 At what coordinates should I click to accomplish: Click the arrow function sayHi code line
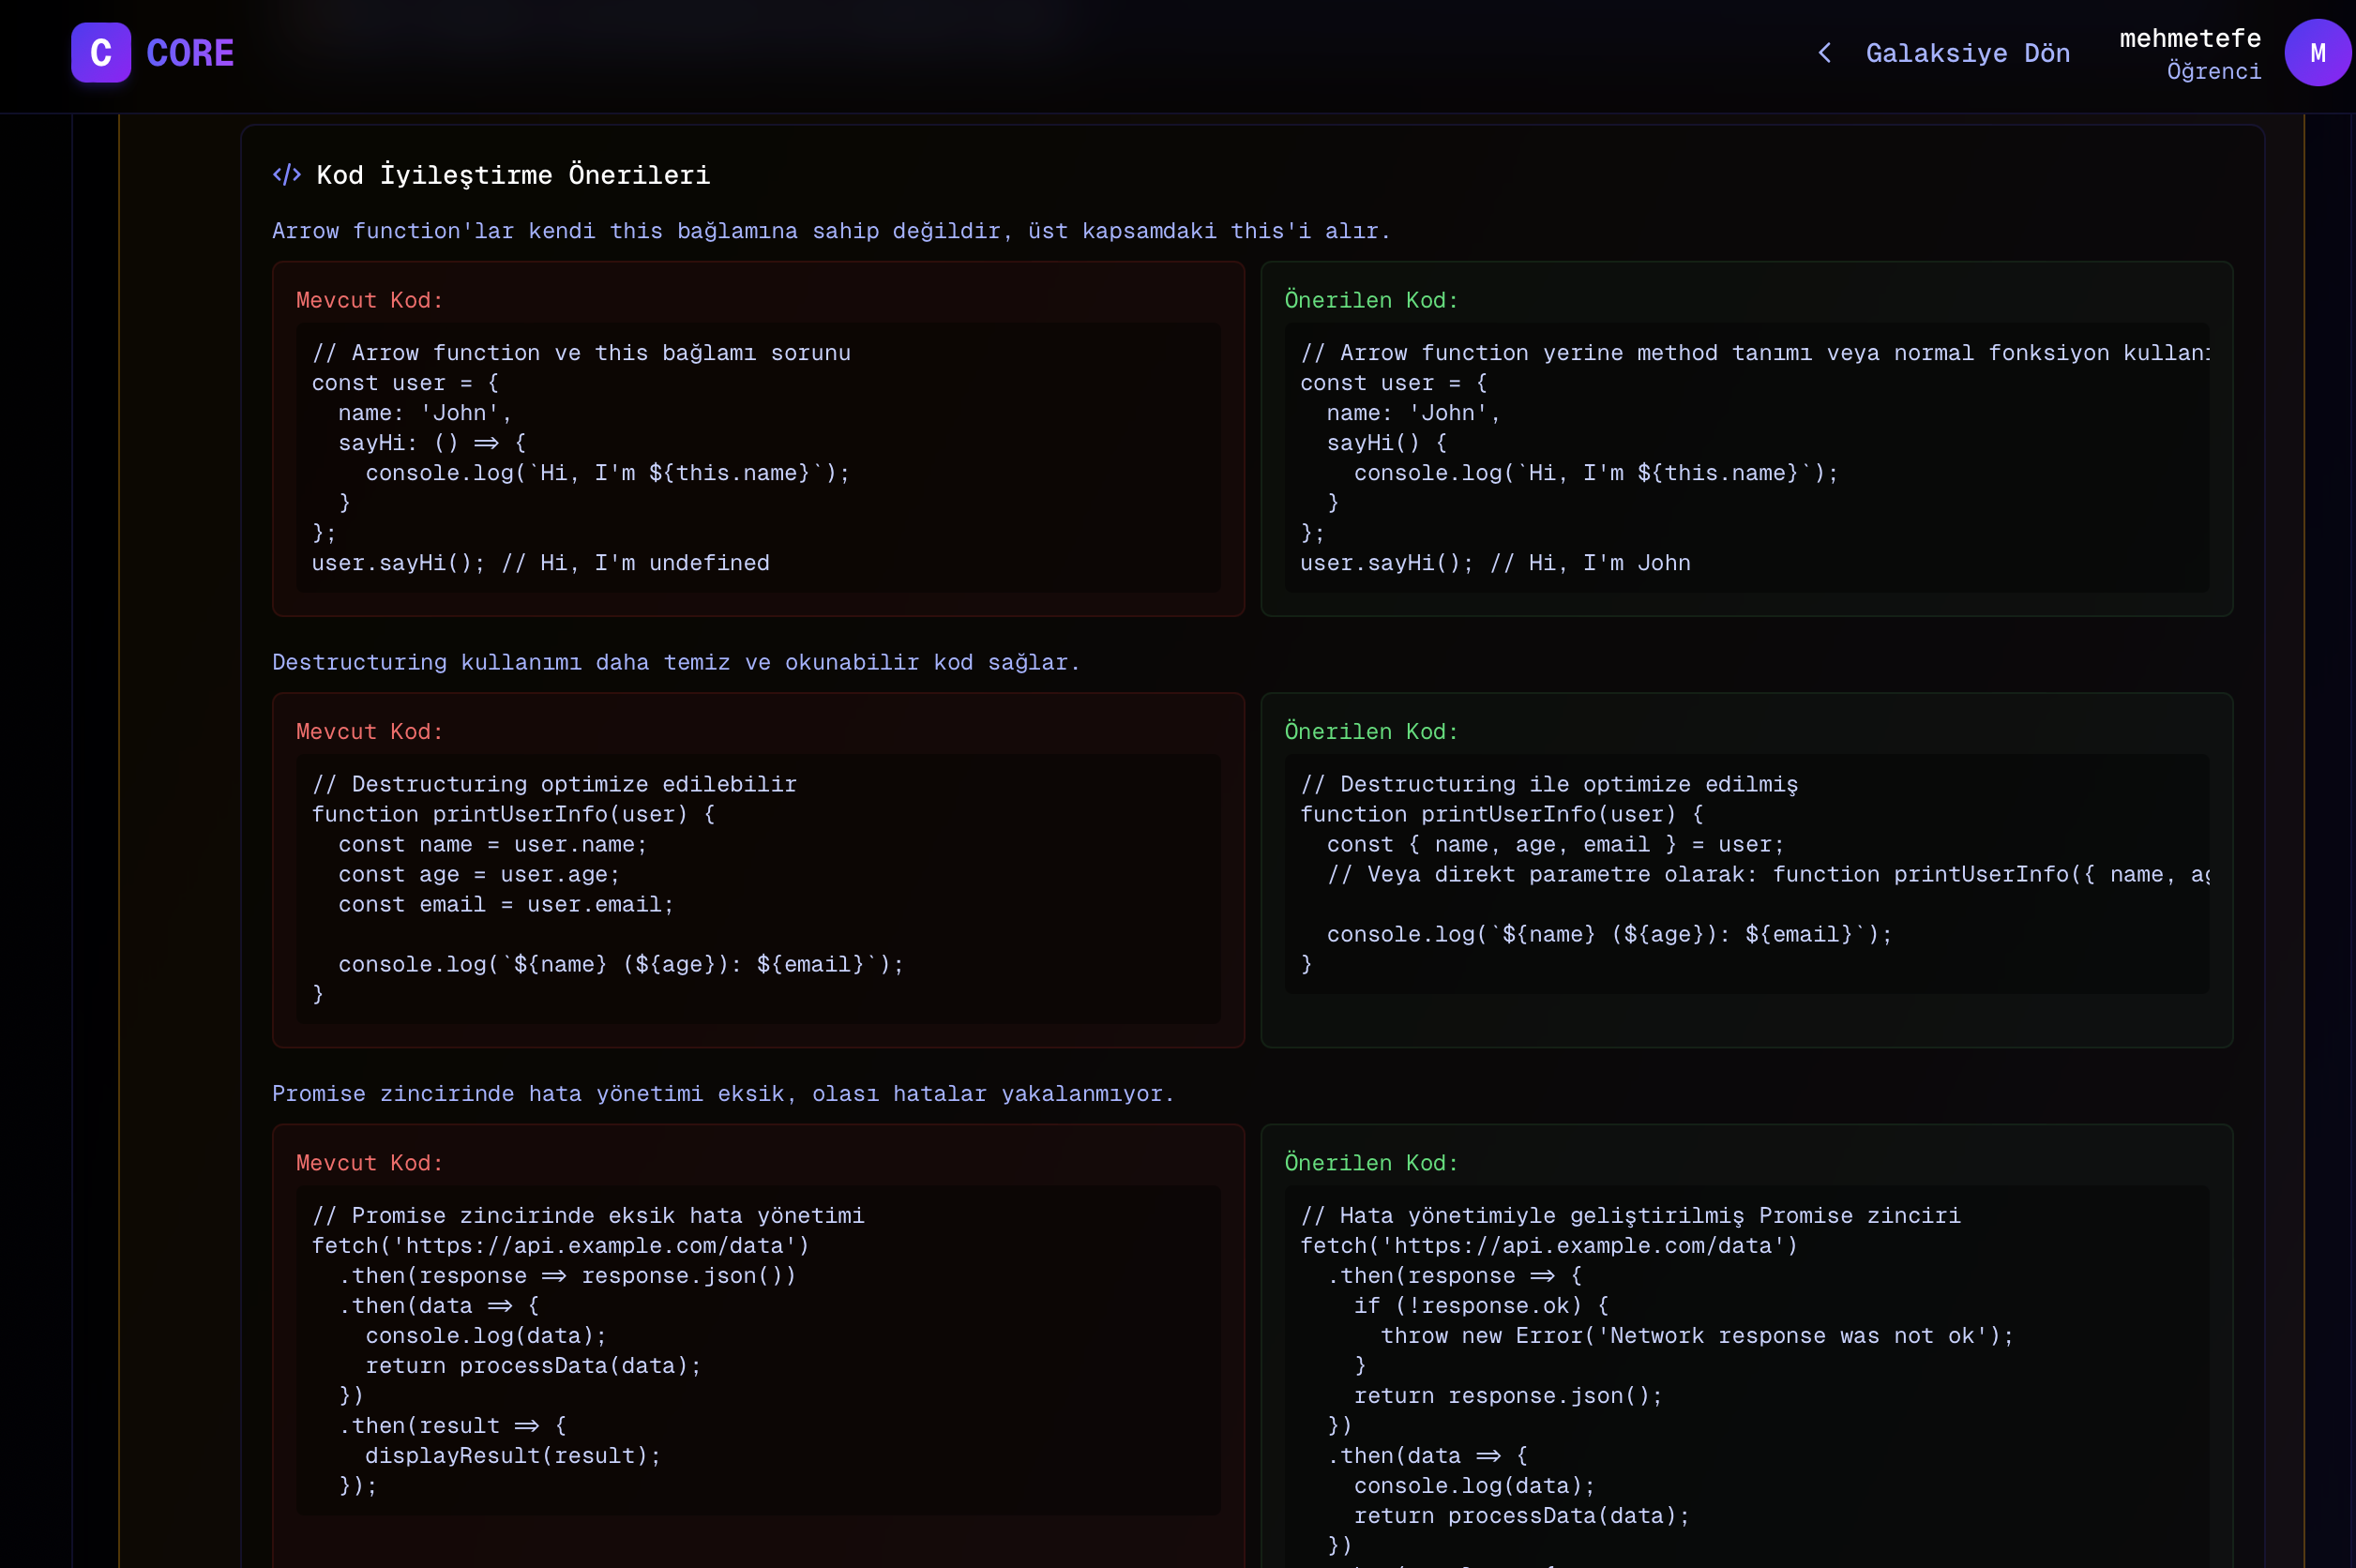(x=431, y=443)
